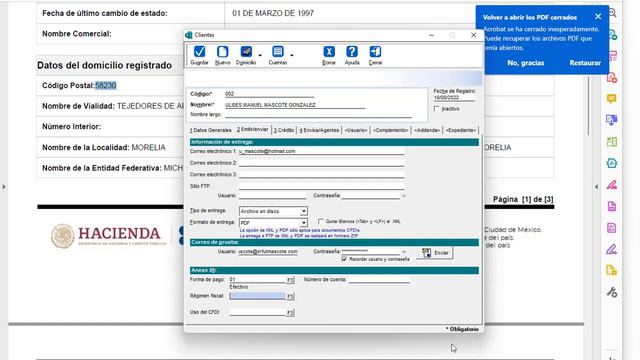Enable Quitar Blancos al XML checkbox
Image resolution: width=640 pixels, height=360 pixels.
(320, 221)
